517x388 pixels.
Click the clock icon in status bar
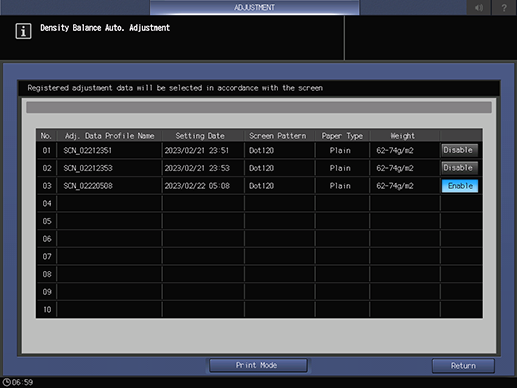(x=7, y=382)
